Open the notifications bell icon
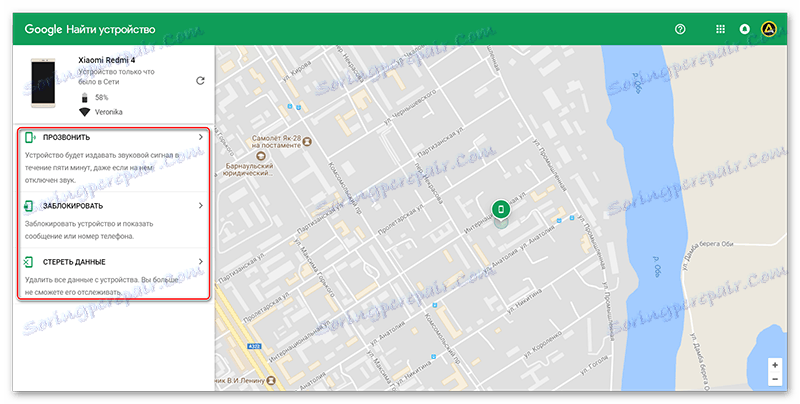Image resolution: width=800 pixels, height=404 pixels. coord(744,29)
